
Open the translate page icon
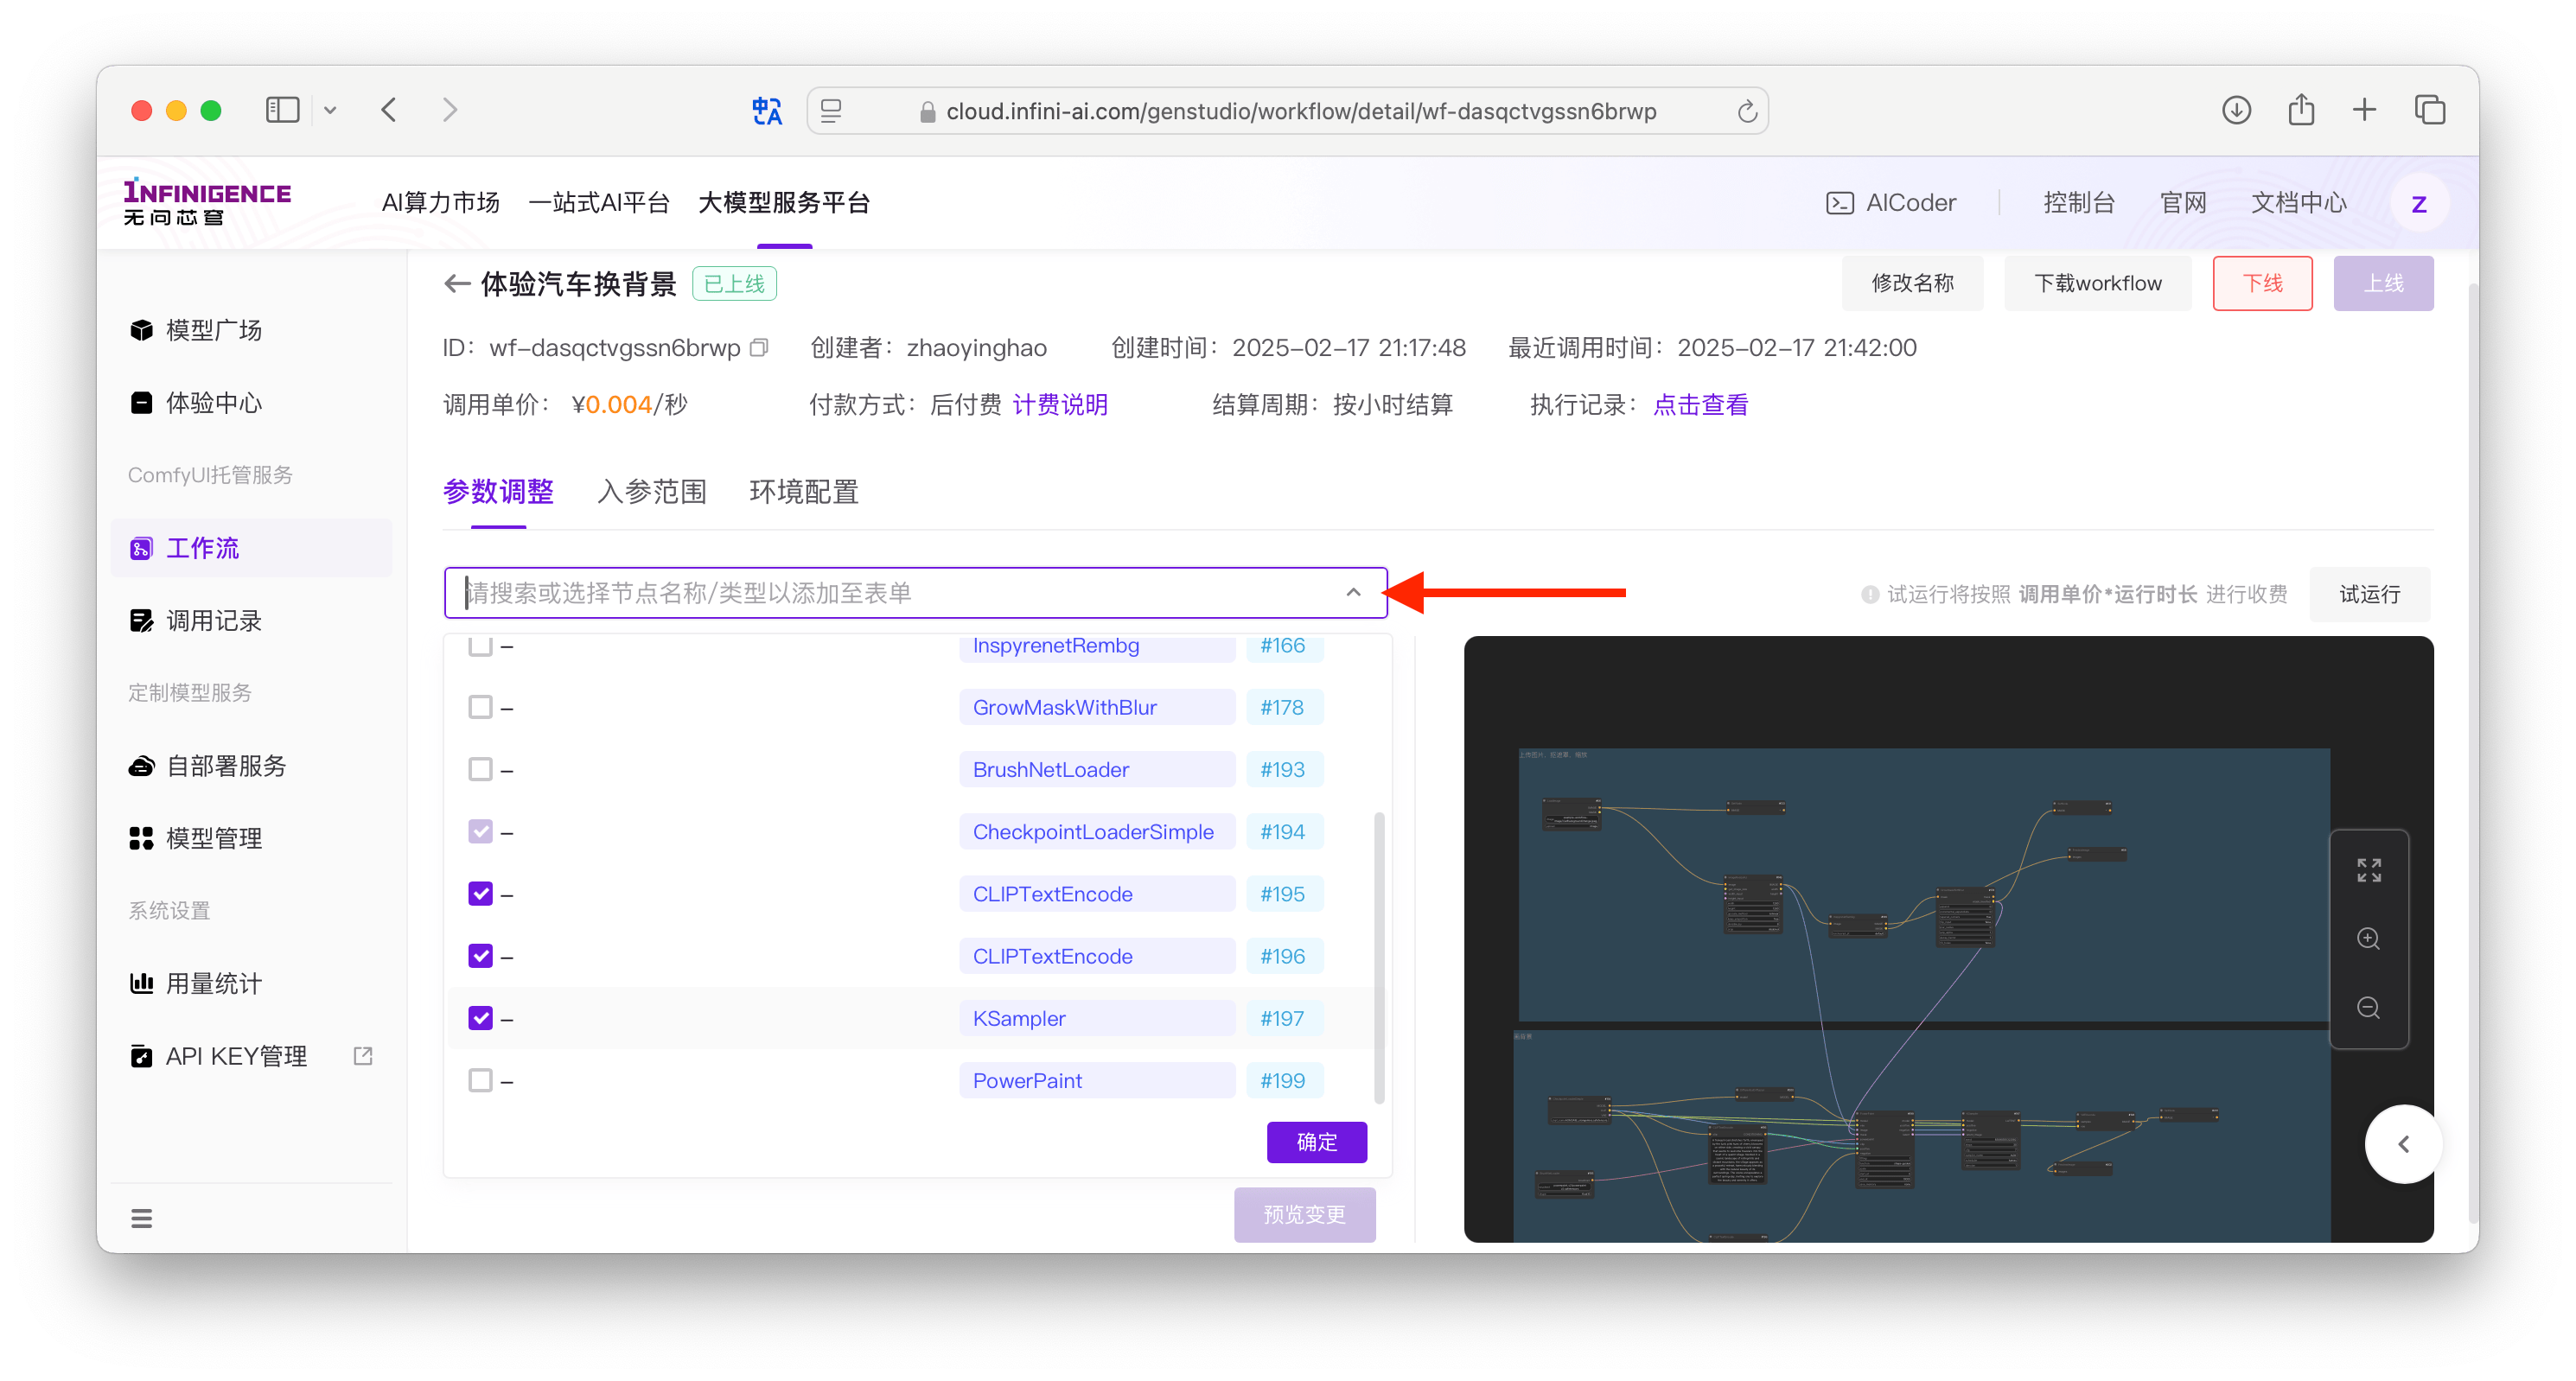coord(767,111)
